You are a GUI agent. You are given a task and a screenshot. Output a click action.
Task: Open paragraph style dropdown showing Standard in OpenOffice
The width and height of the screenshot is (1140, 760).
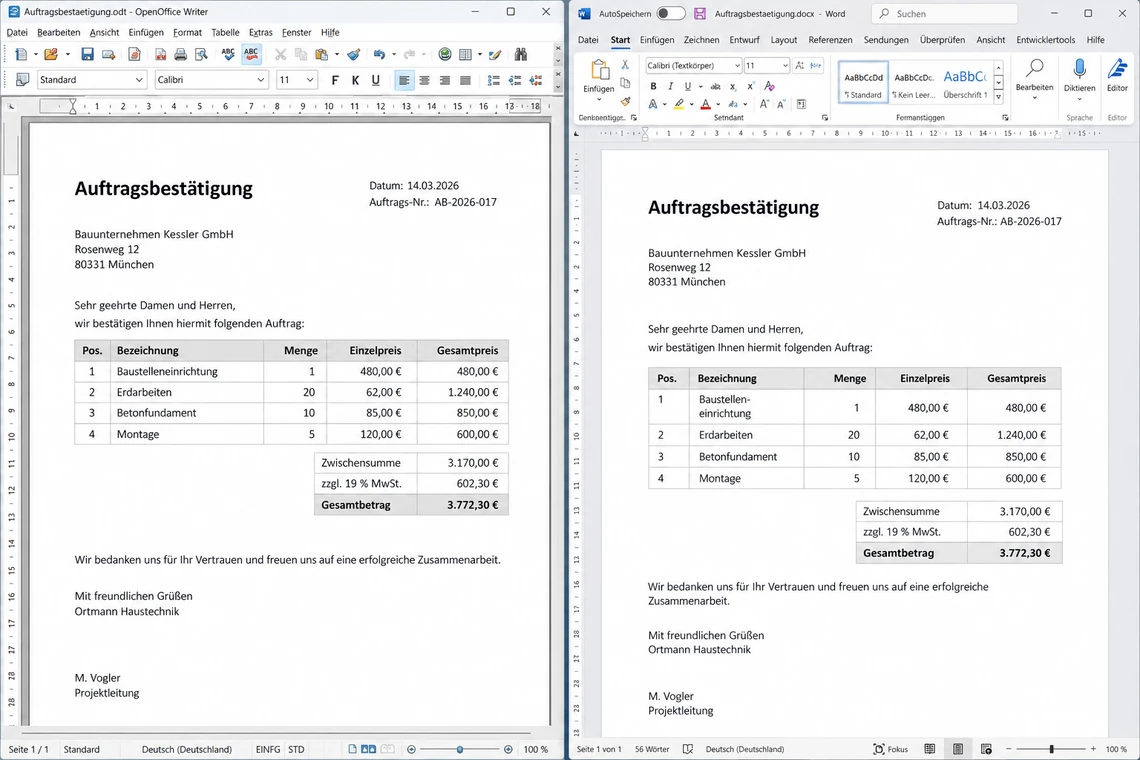point(138,80)
